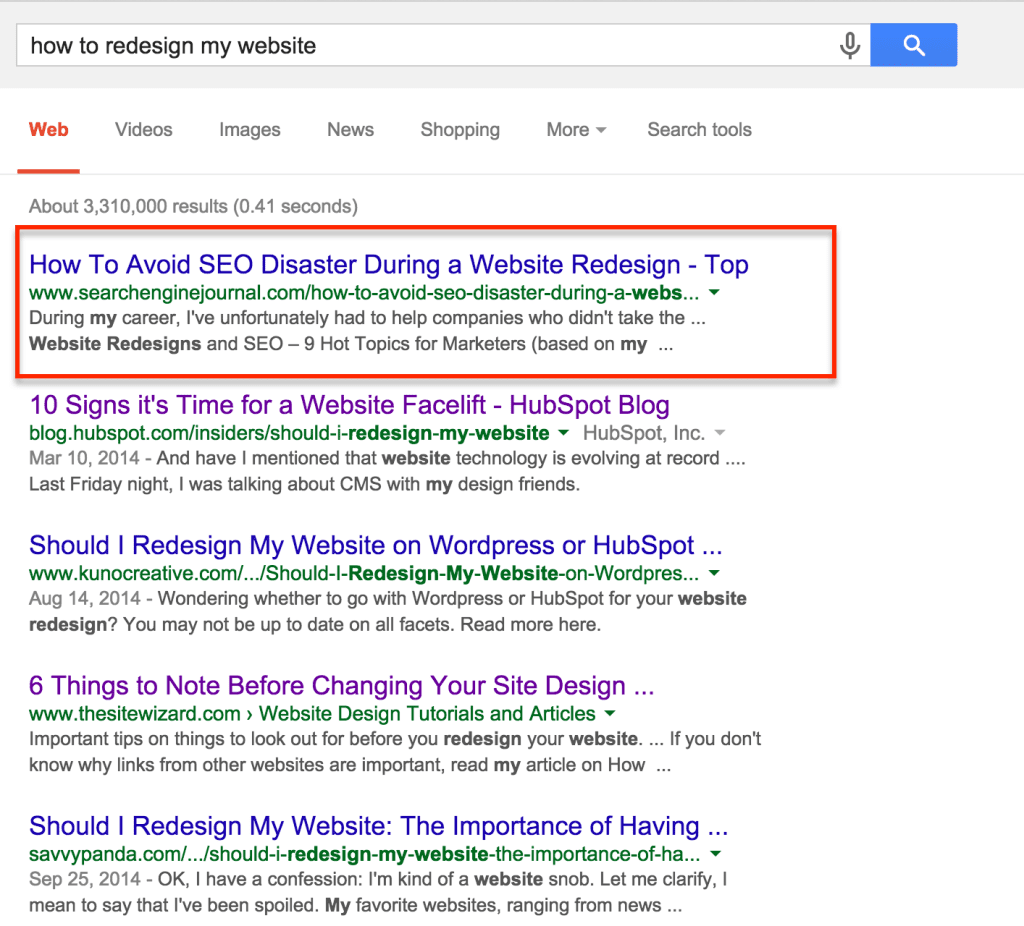Click the microphone voice search icon
1024x926 pixels.
(850, 45)
